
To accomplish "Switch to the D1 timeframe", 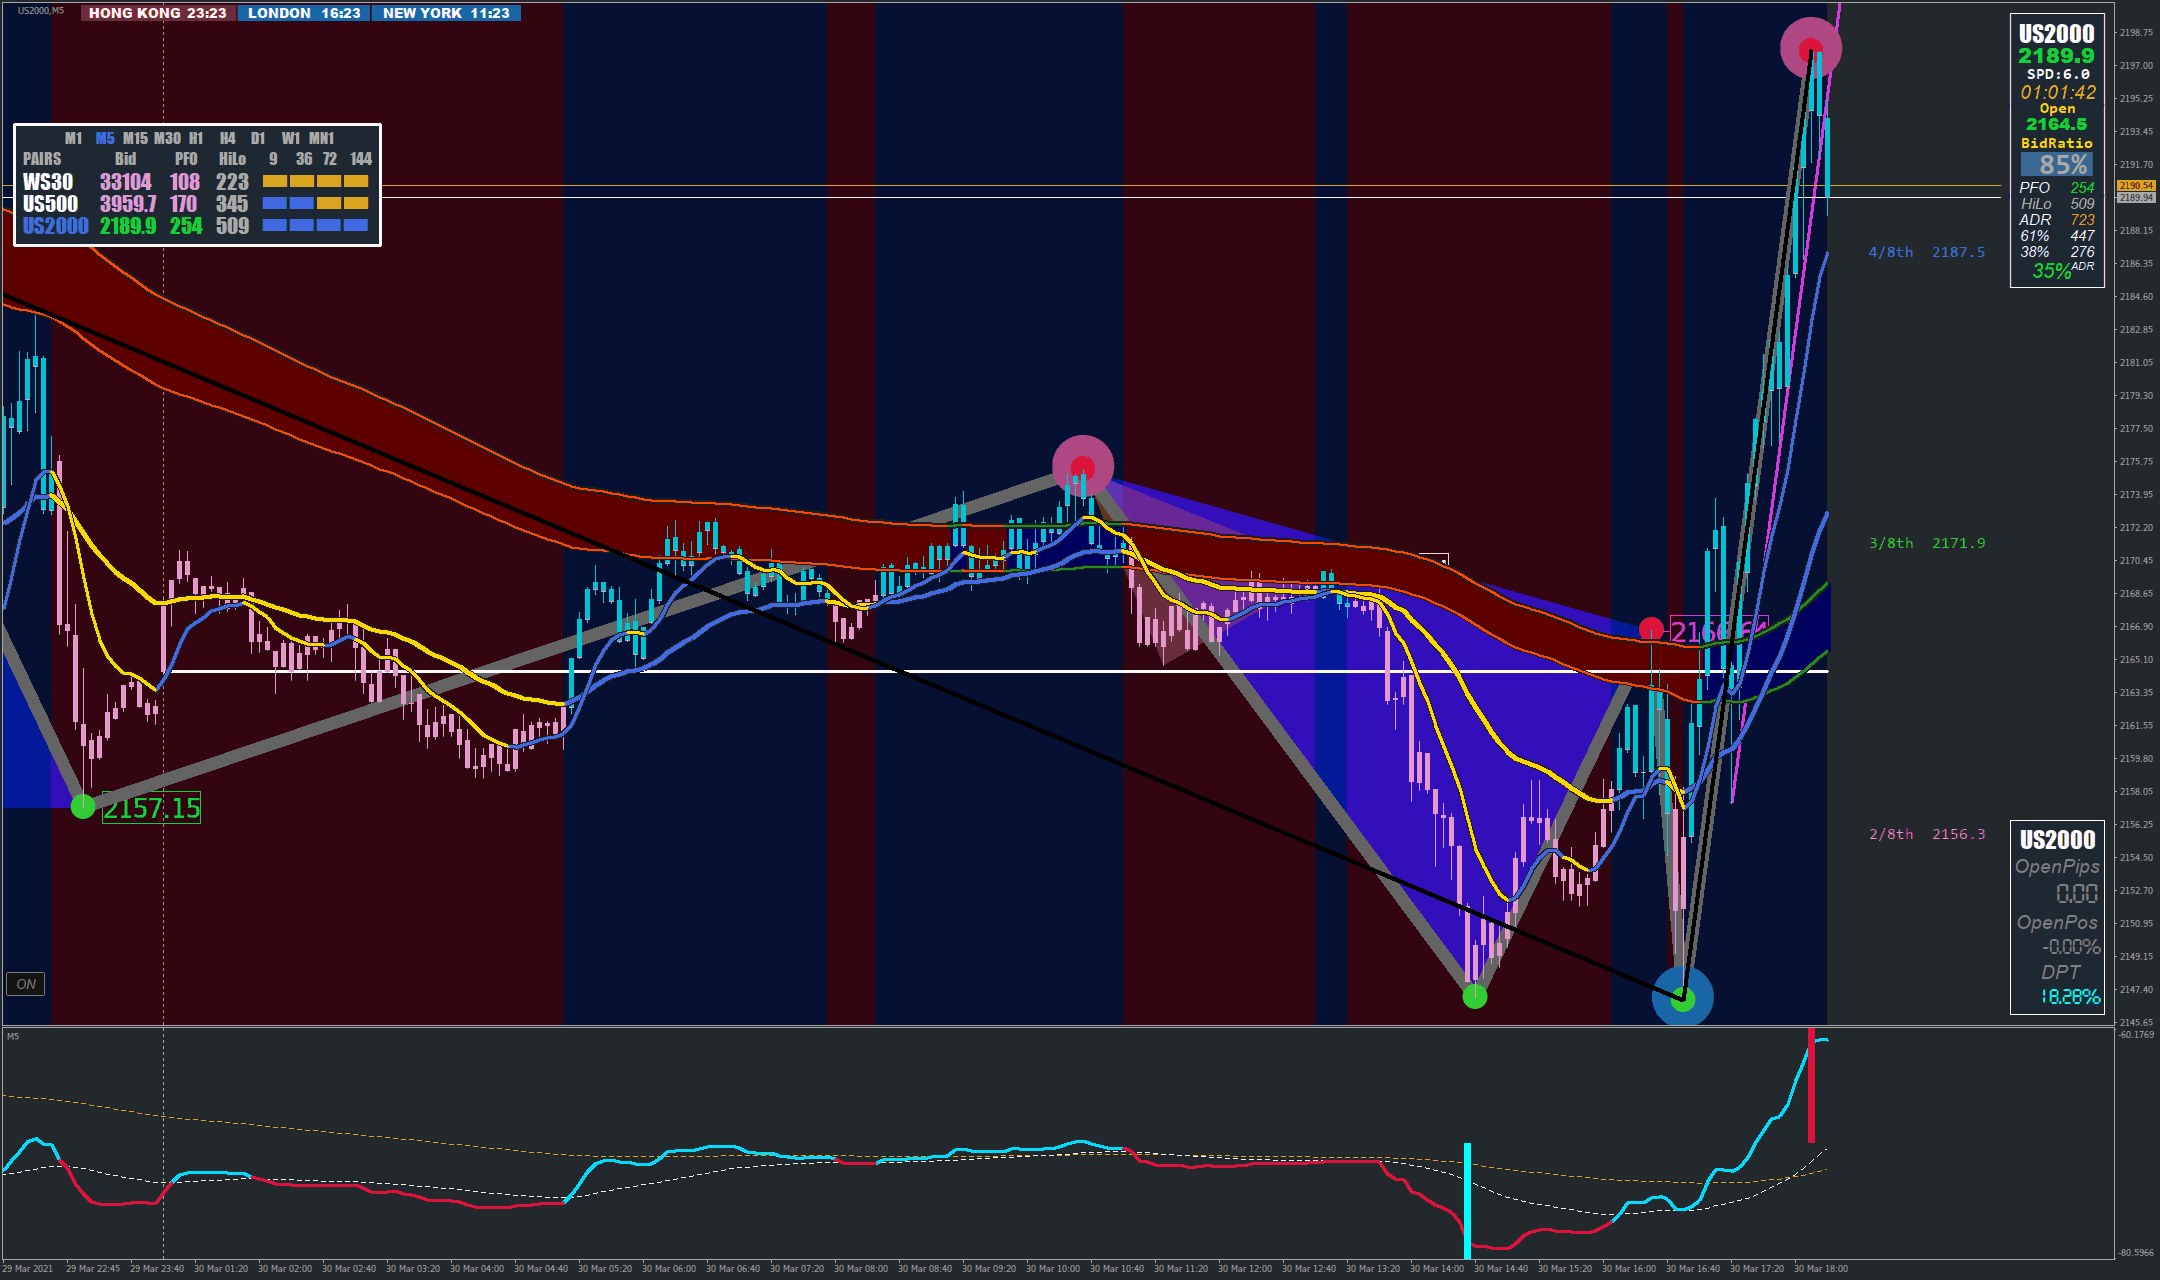I will pos(258,138).
